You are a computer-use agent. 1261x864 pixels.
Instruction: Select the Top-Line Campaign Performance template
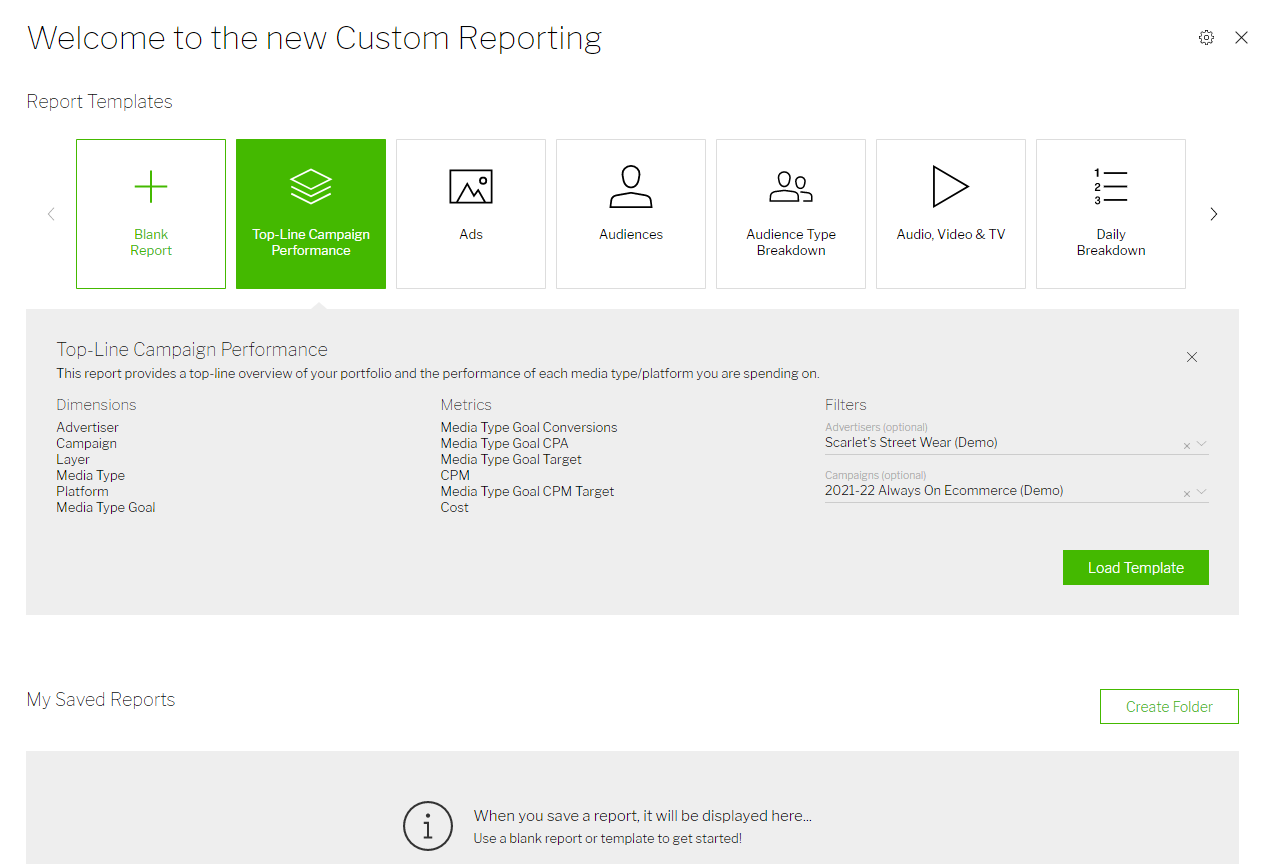[311, 214]
